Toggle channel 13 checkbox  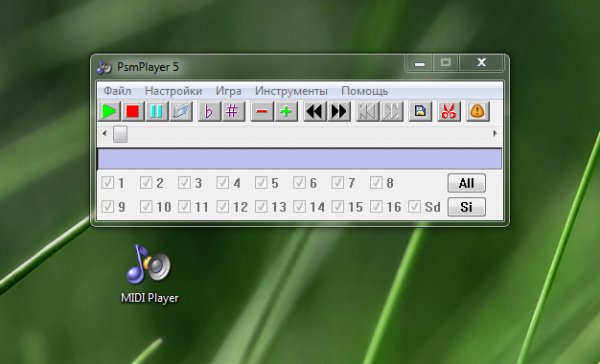point(261,207)
